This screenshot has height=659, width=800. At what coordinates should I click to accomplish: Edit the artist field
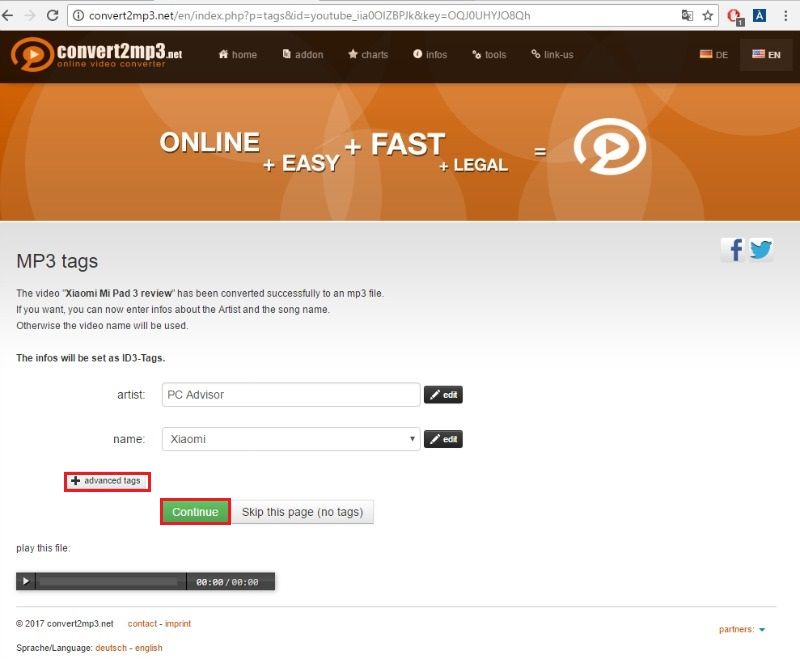[x=443, y=395]
